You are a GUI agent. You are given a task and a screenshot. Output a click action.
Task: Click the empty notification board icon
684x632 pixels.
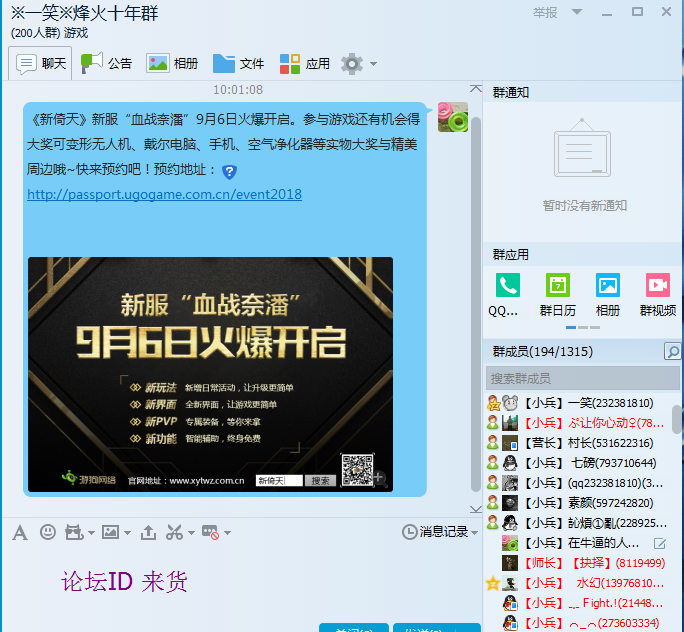click(x=582, y=148)
